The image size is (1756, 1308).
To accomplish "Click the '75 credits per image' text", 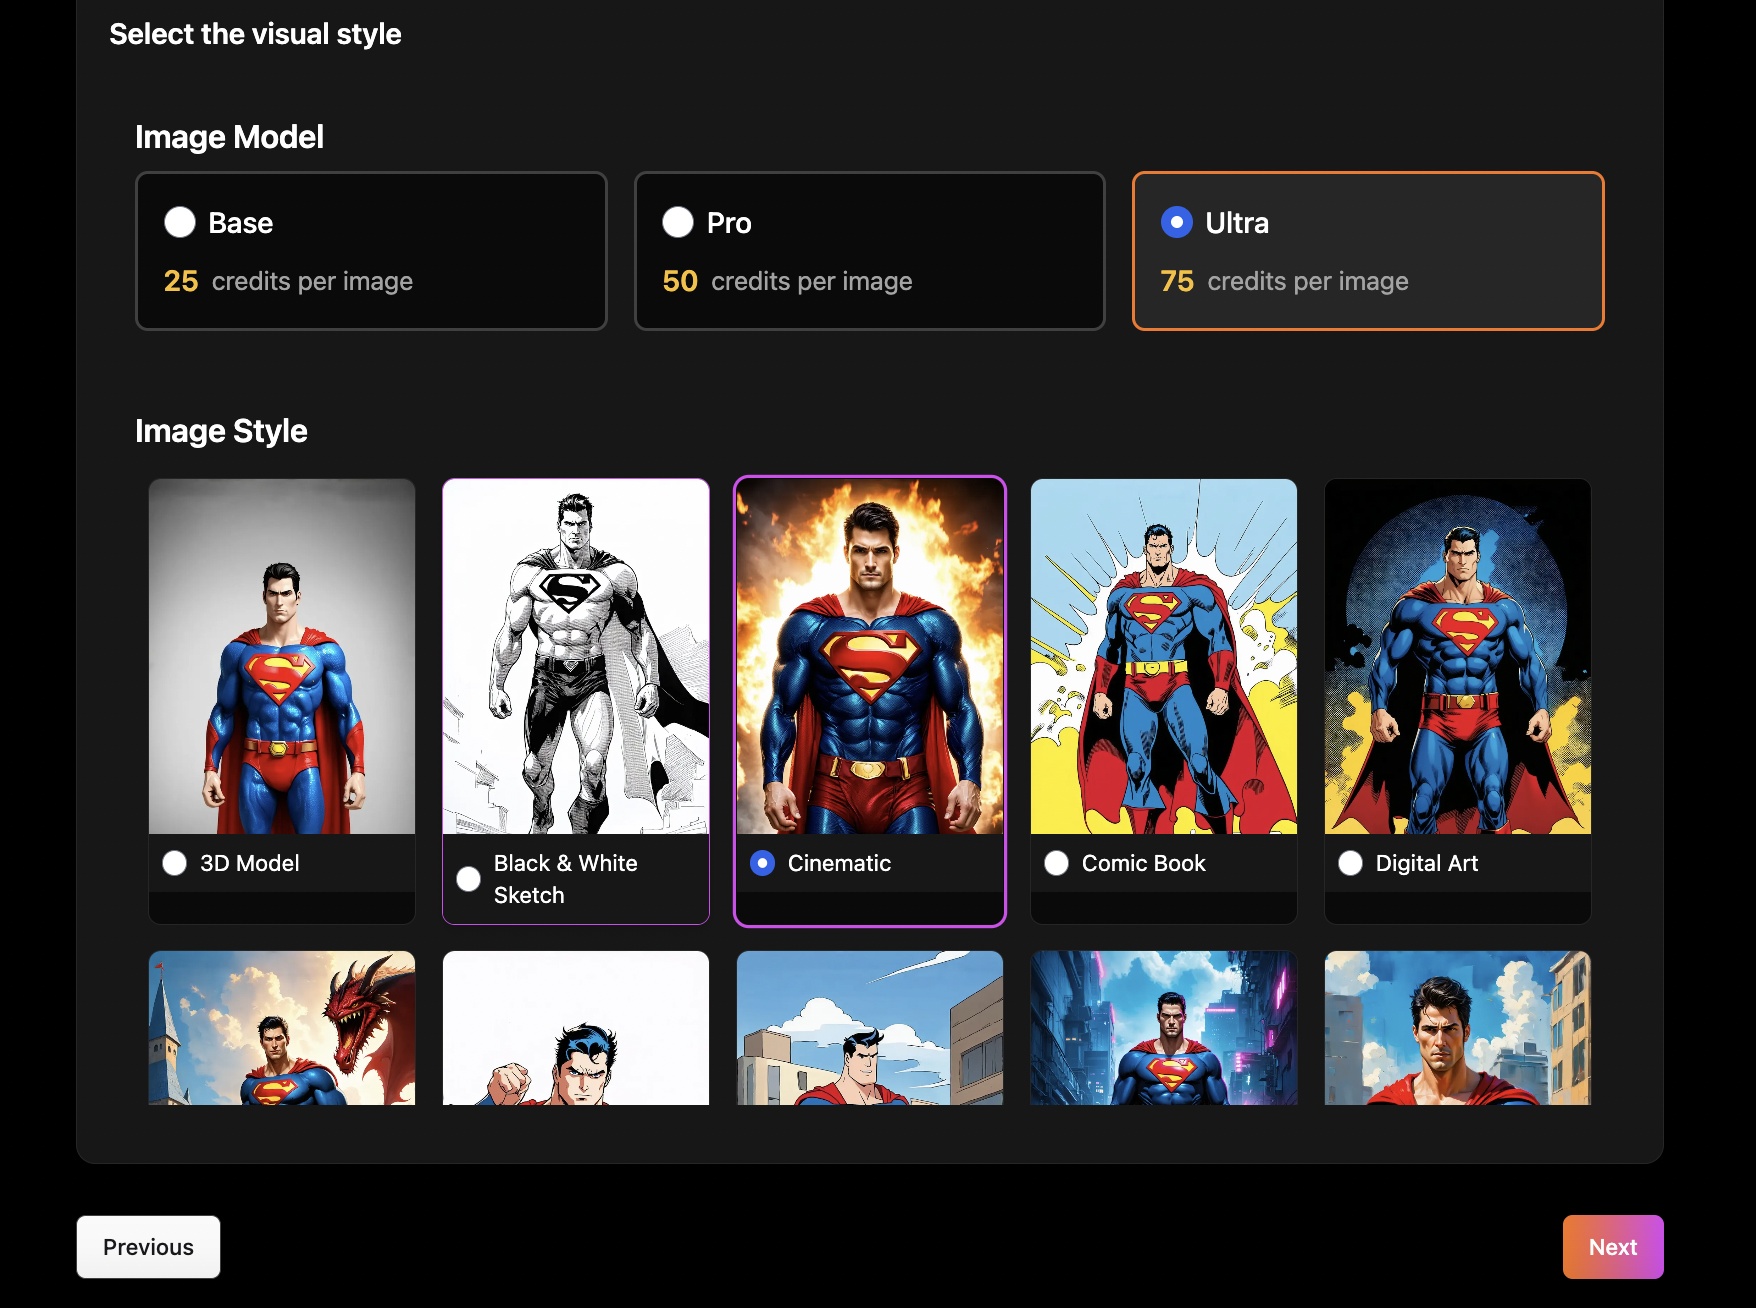I will pos(1284,281).
